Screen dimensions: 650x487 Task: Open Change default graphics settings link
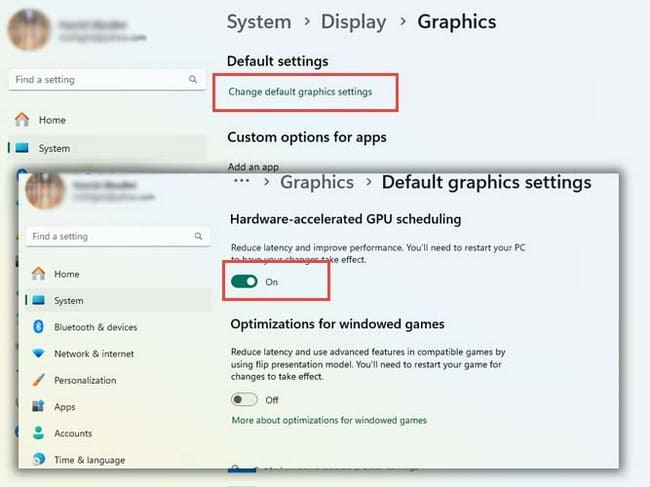point(300,92)
